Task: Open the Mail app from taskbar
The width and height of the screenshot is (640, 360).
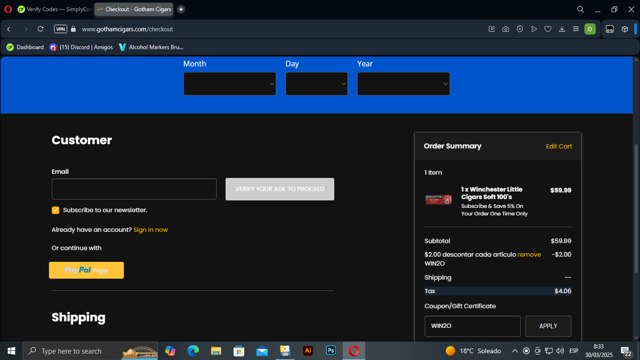Action: (262, 351)
